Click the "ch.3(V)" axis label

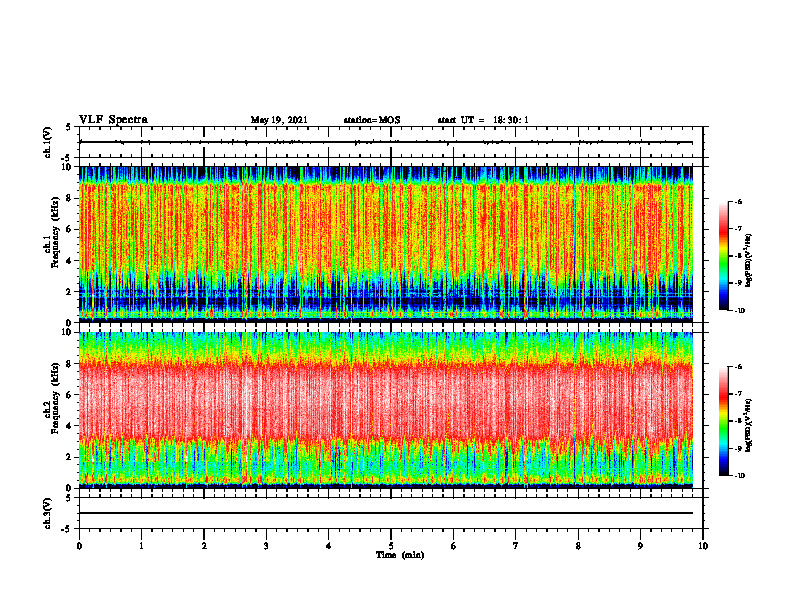47,513
